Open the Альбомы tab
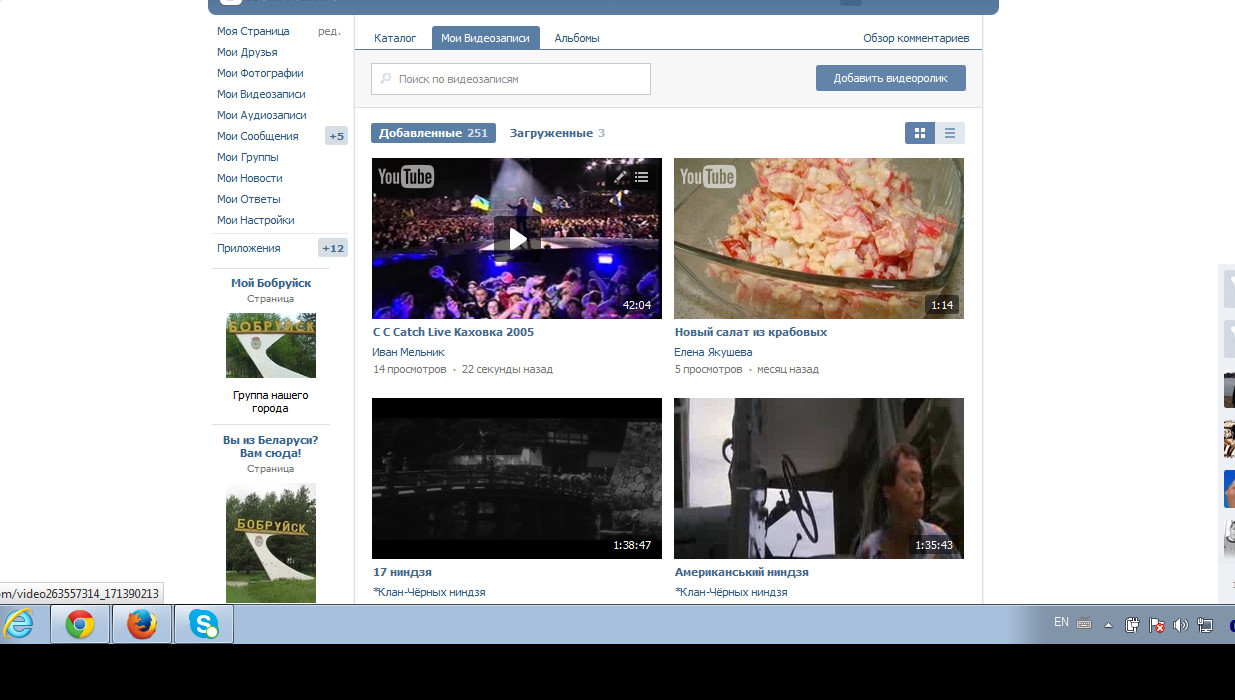The height and width of the screenshot is (700, 1235). tap(577, 38)
